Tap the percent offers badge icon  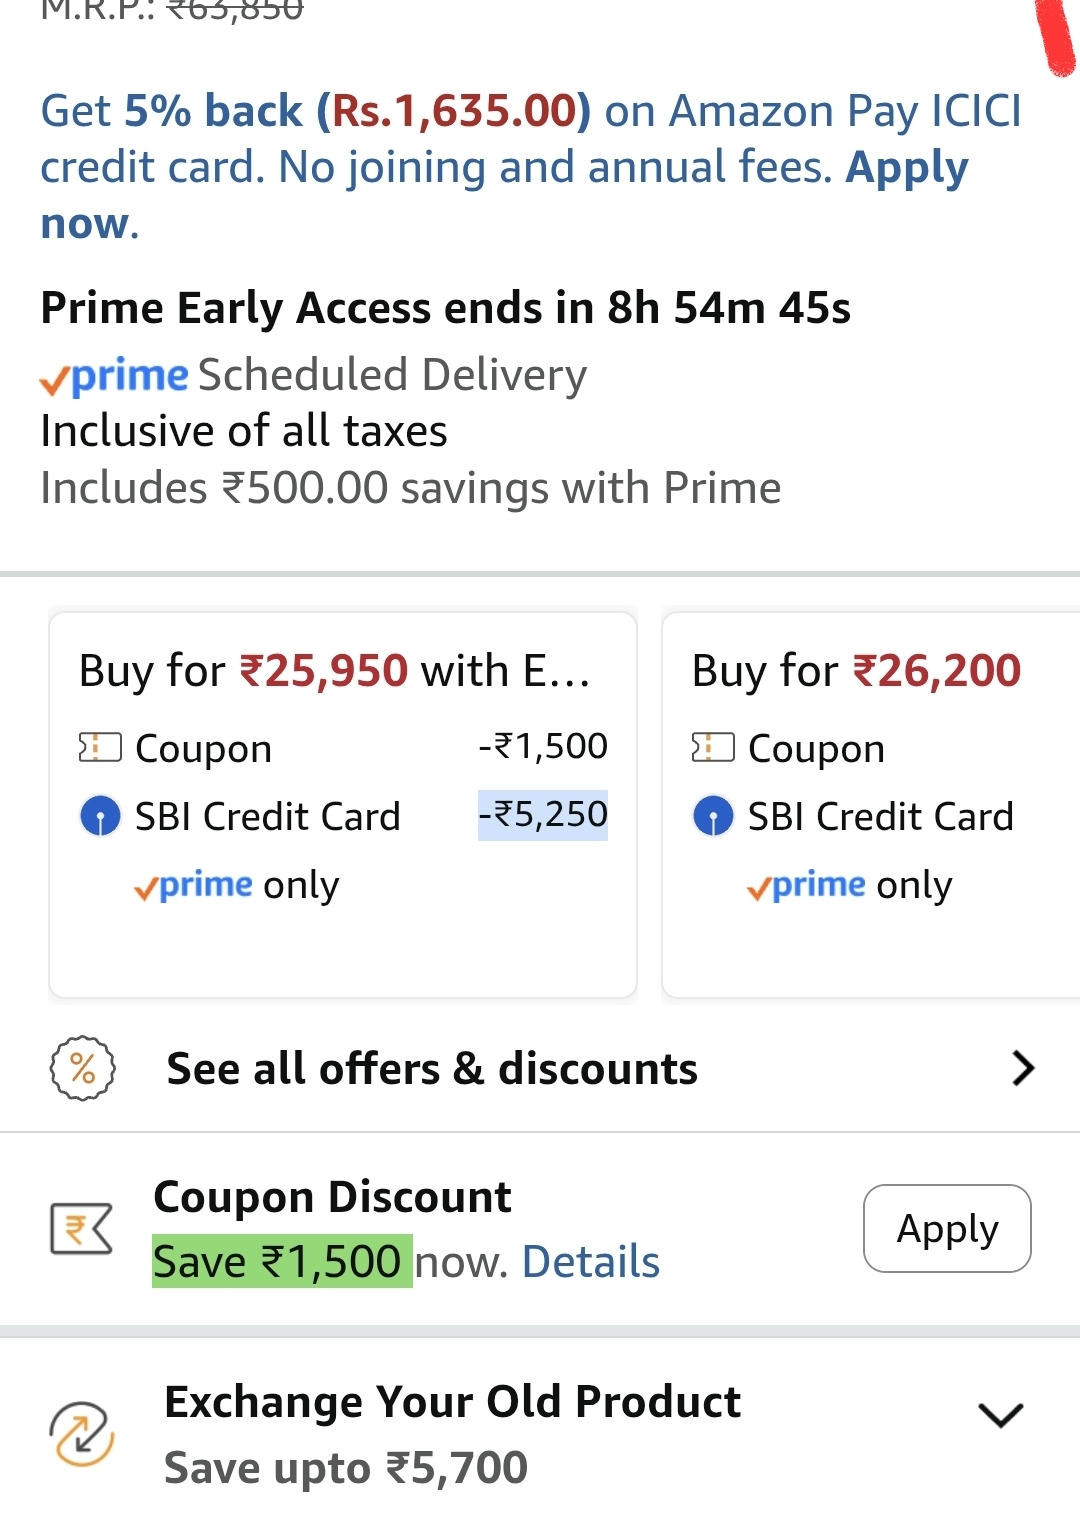point(83,1068)
